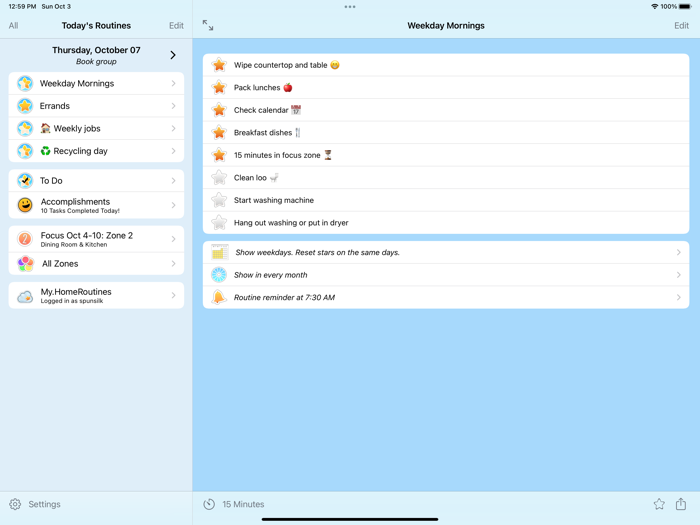This screenshot has width=700, height=525.
Task: Toggle star for 15 minutes in focus zone
Action: (x=219, y=155)
